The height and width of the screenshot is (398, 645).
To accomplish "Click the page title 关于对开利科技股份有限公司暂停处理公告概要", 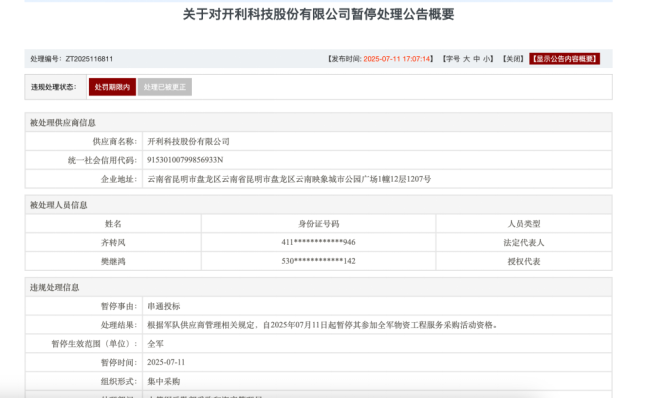I will [x=318, y=14].
